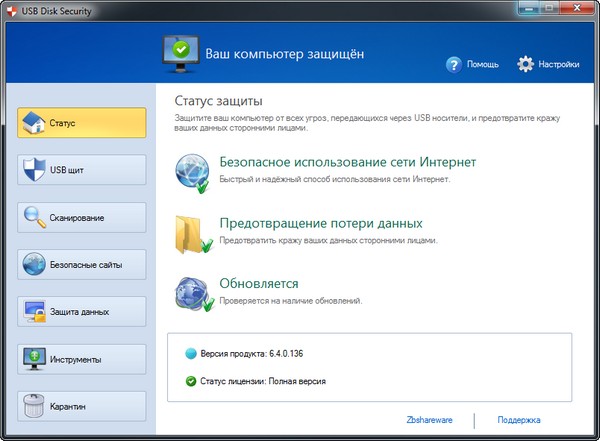Click the USB Disk Security title bar icon
Viewport: 600px width, 441px height.
pyautogui.click(x=12, y=11)
